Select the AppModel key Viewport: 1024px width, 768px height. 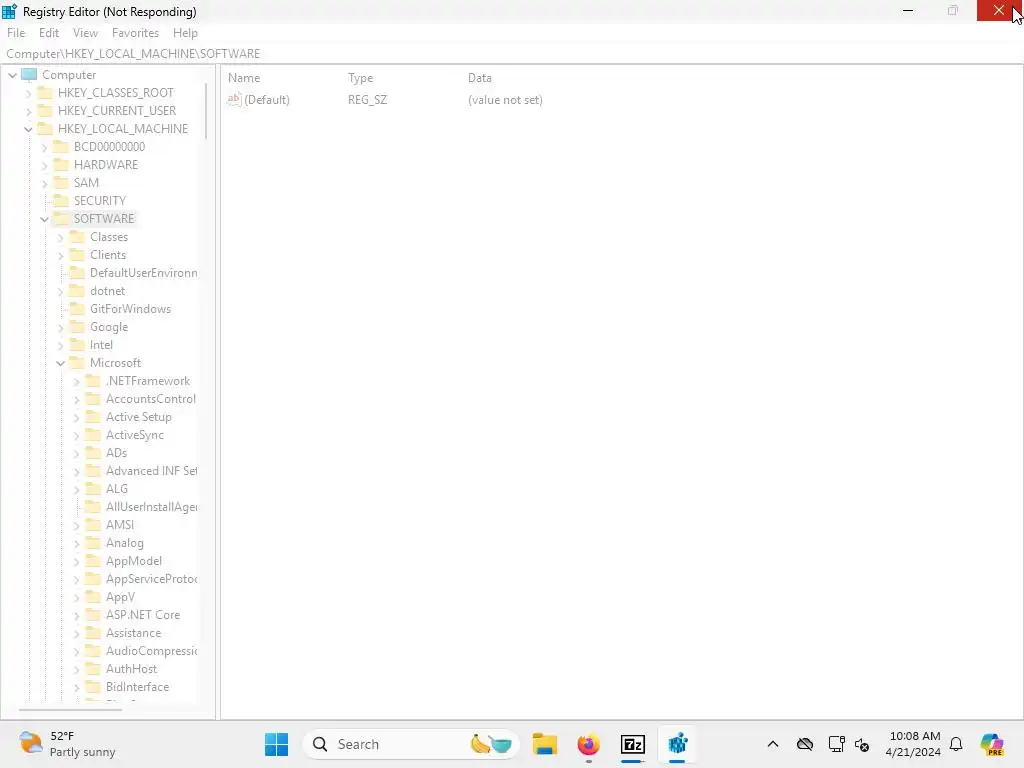click(x=134, y=560)
